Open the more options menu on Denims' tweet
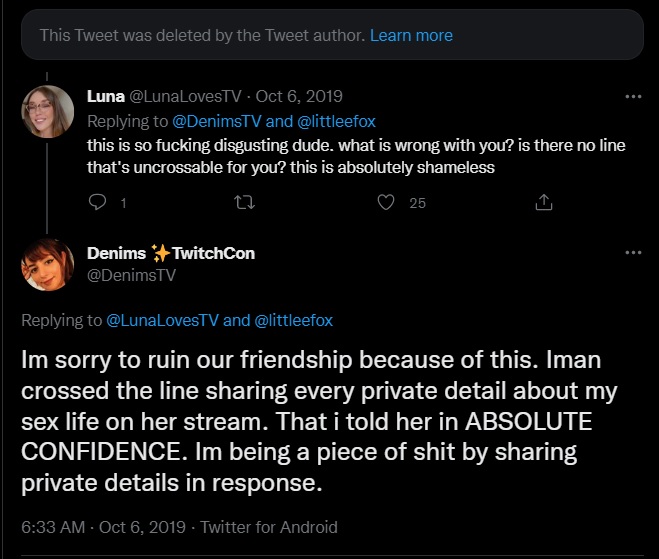This screenshot has width=659, height=559. coord(632,253)
